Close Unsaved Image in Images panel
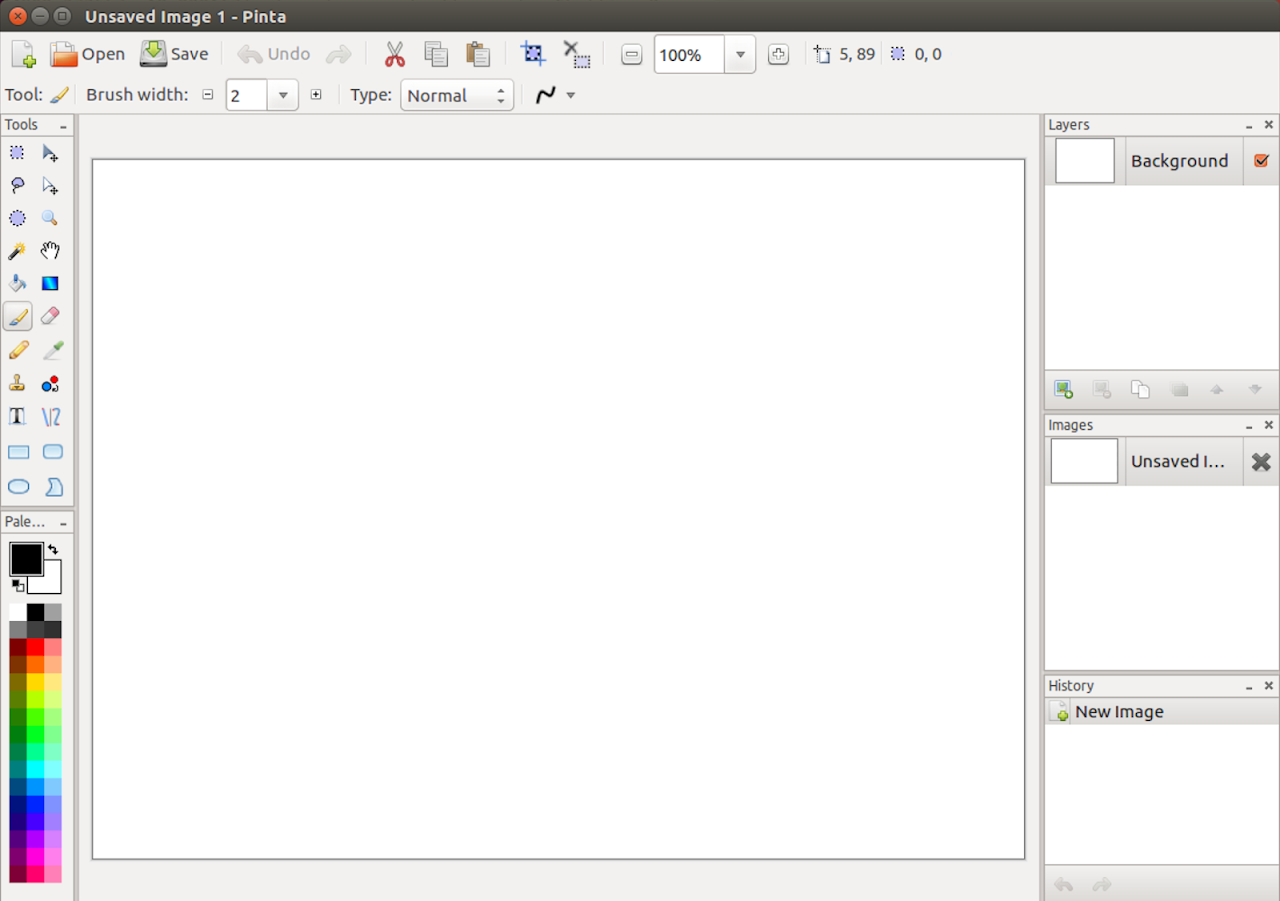The width and height of the screenshot is (1280, 901). pyautogui.click(x=1261, y=462)
